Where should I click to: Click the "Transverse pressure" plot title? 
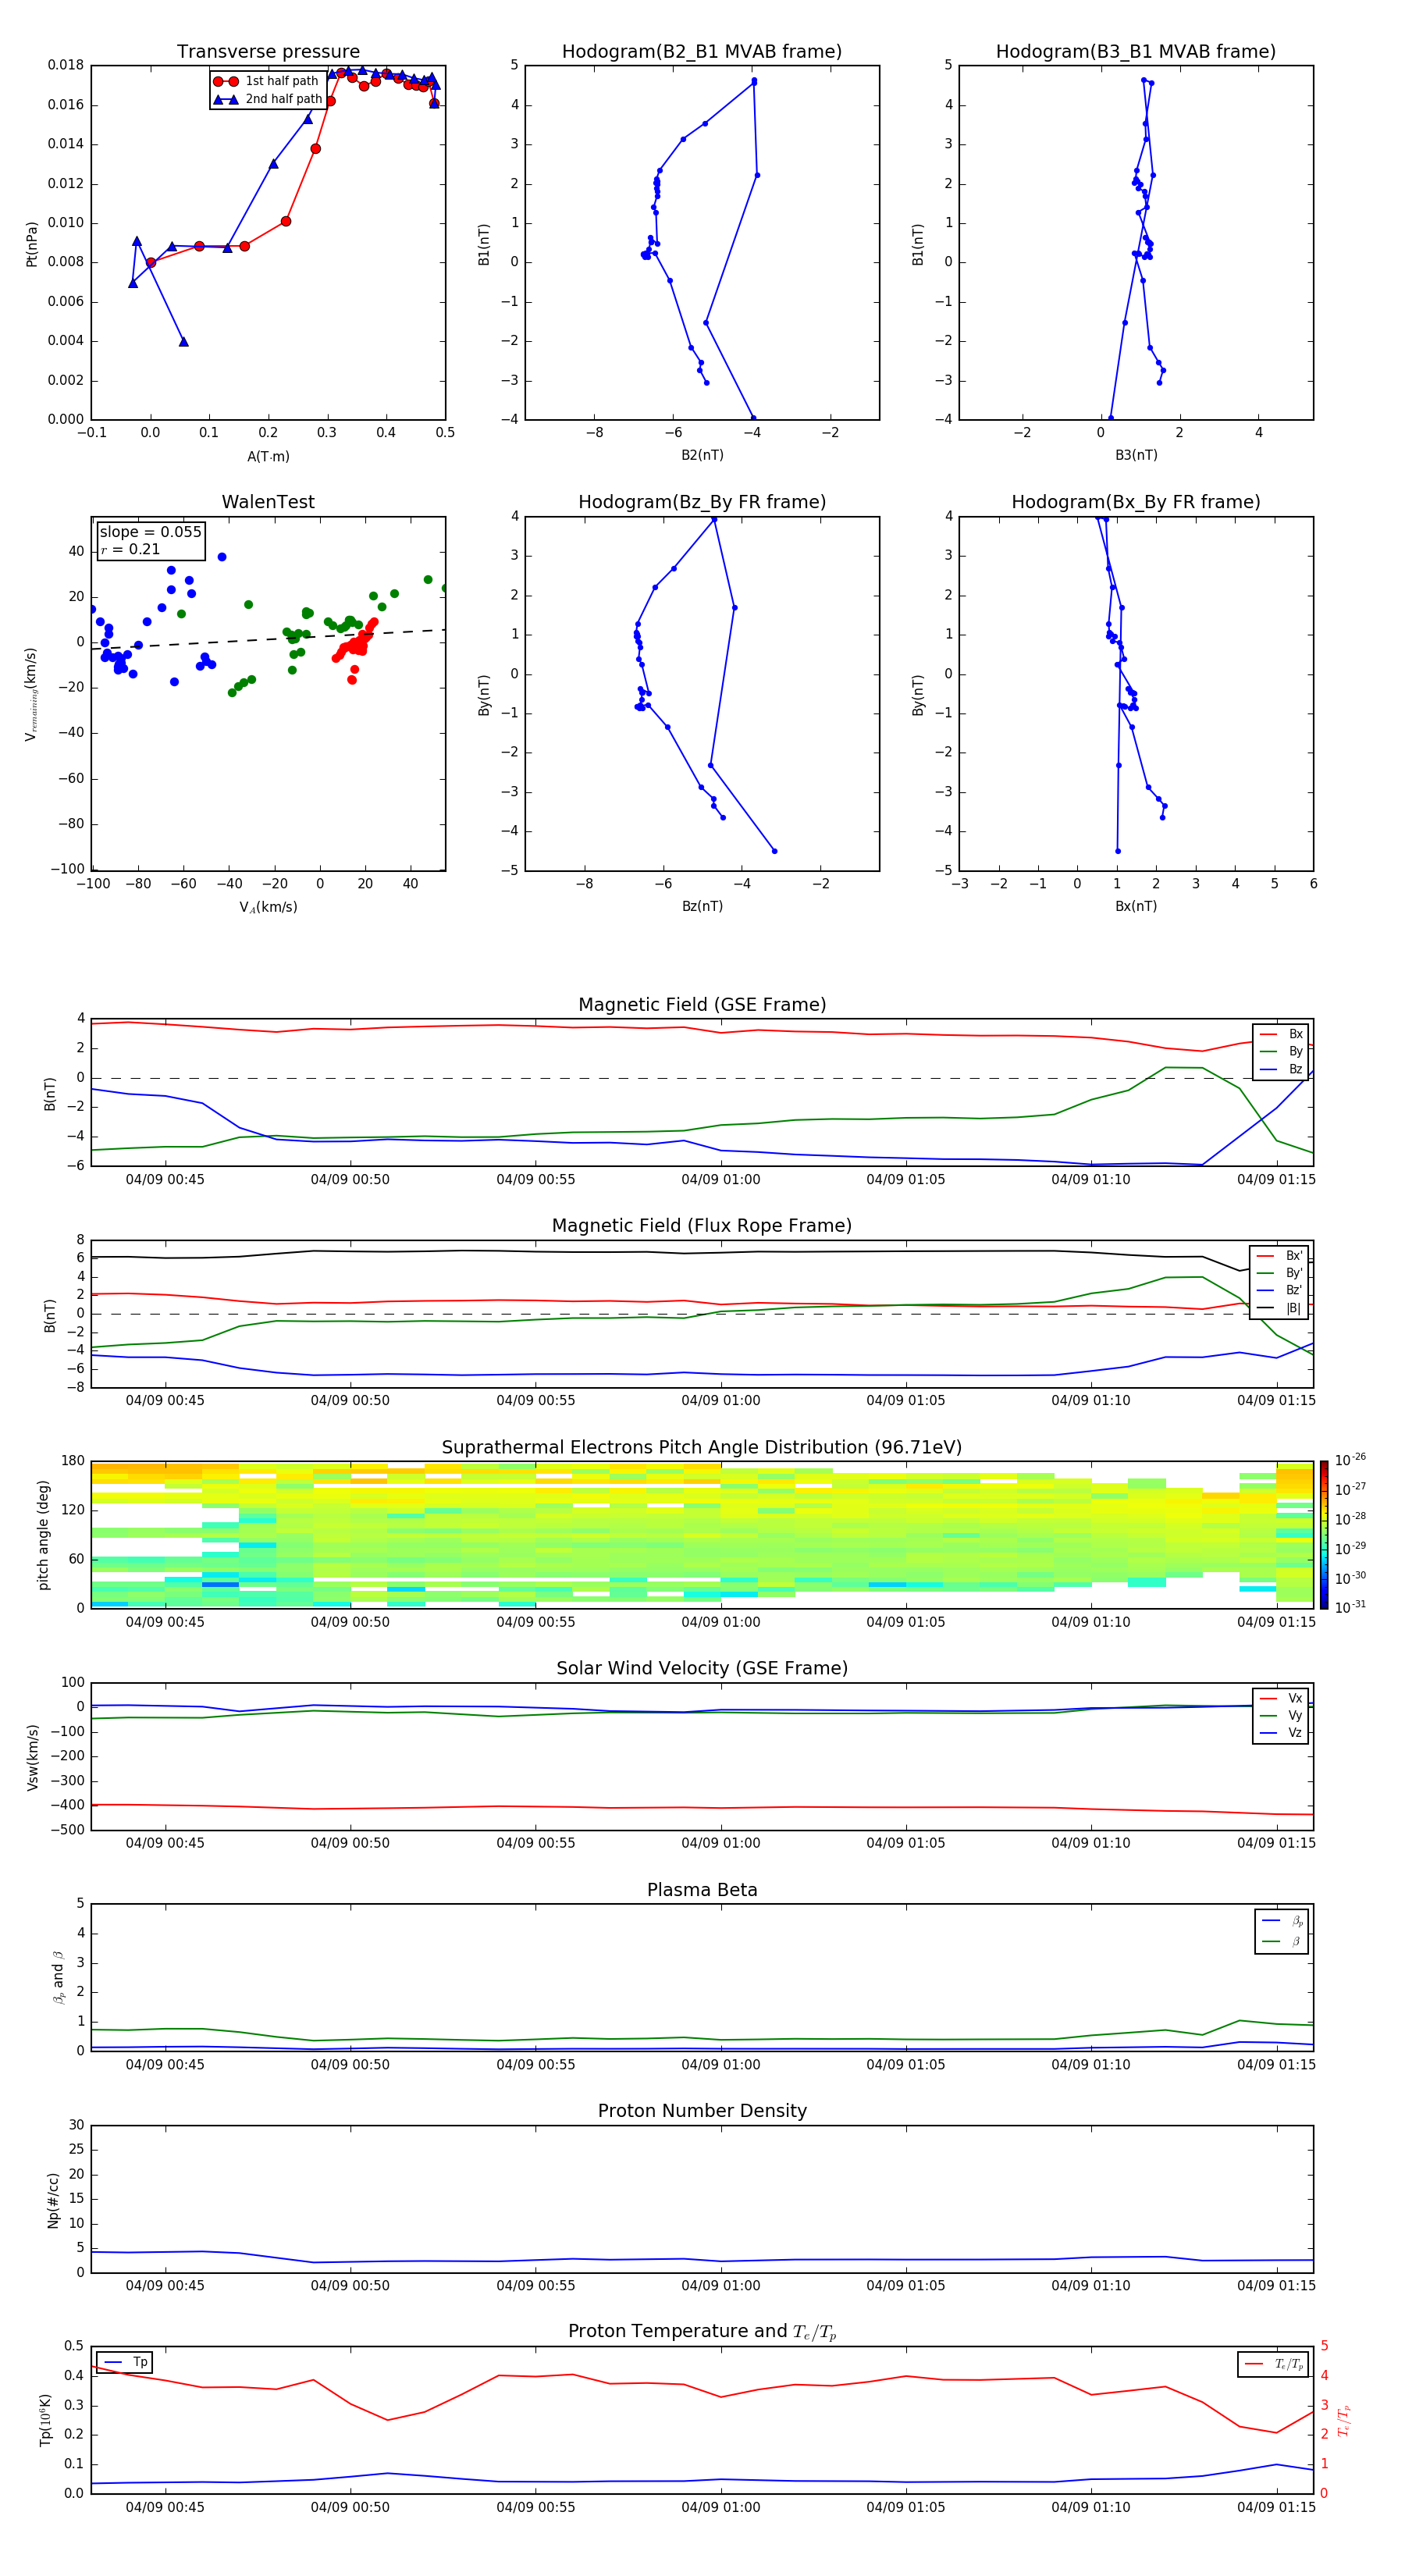point(268,52)
